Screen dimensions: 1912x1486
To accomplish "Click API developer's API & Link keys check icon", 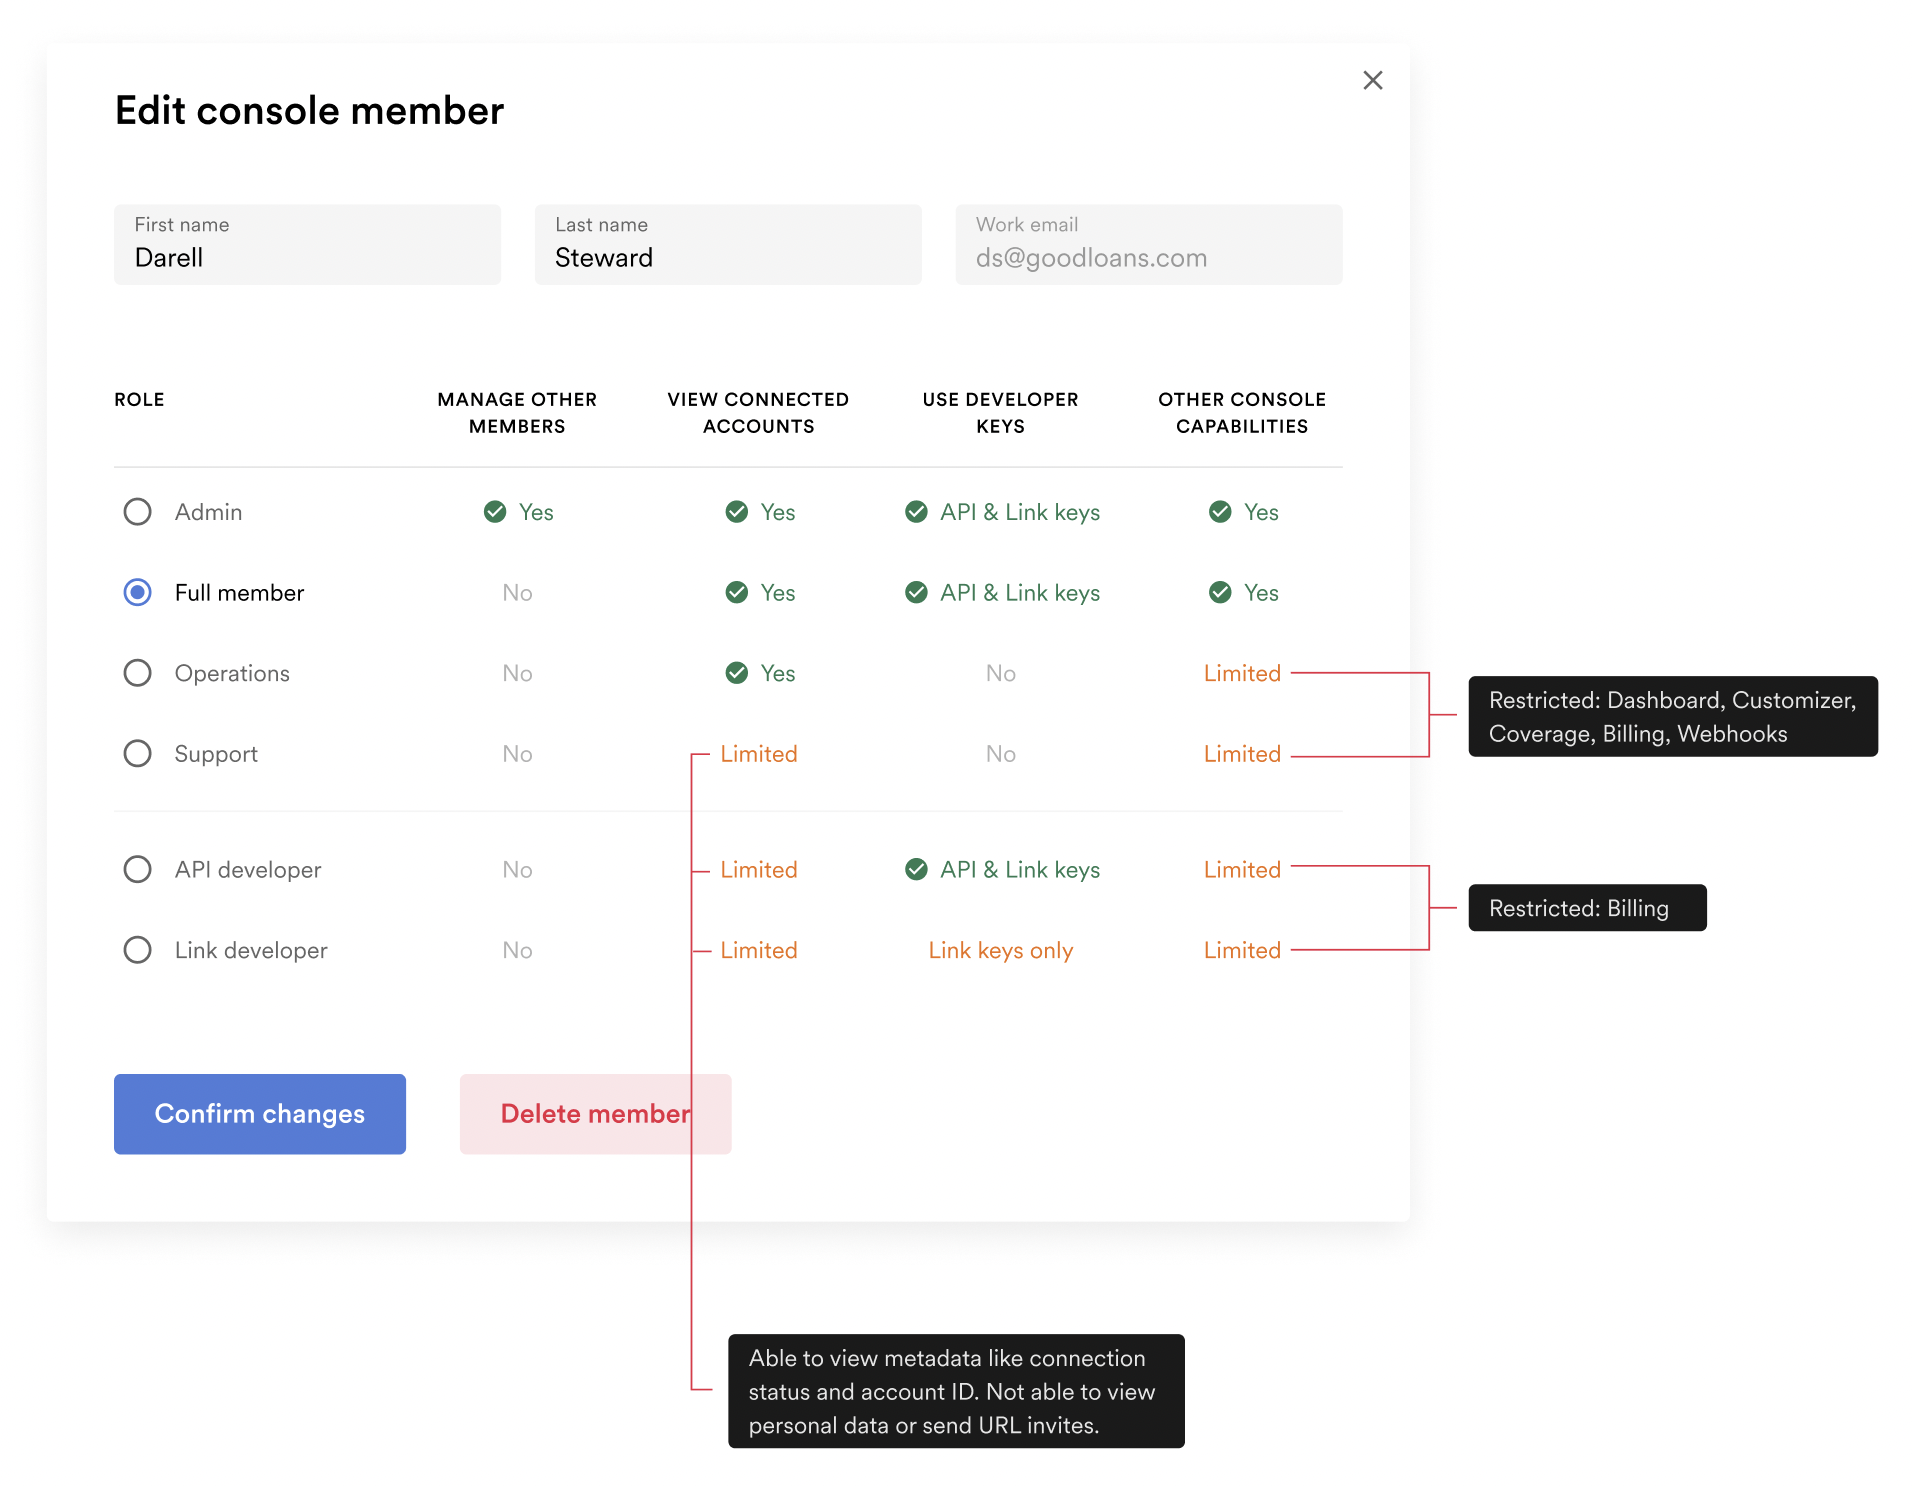I will click(x=916, y=870).
